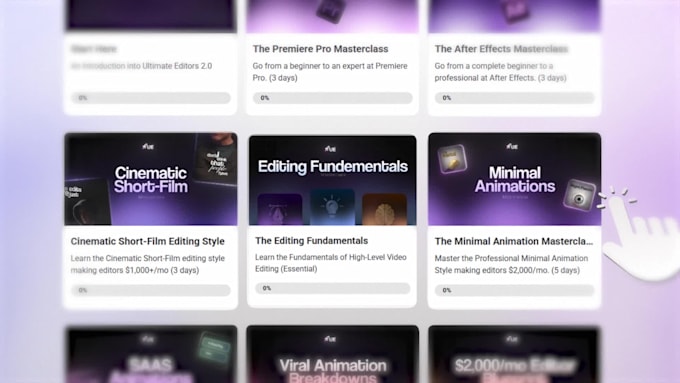Click the Premiere Pro cube icon on thumbnail

pos(331,11)
